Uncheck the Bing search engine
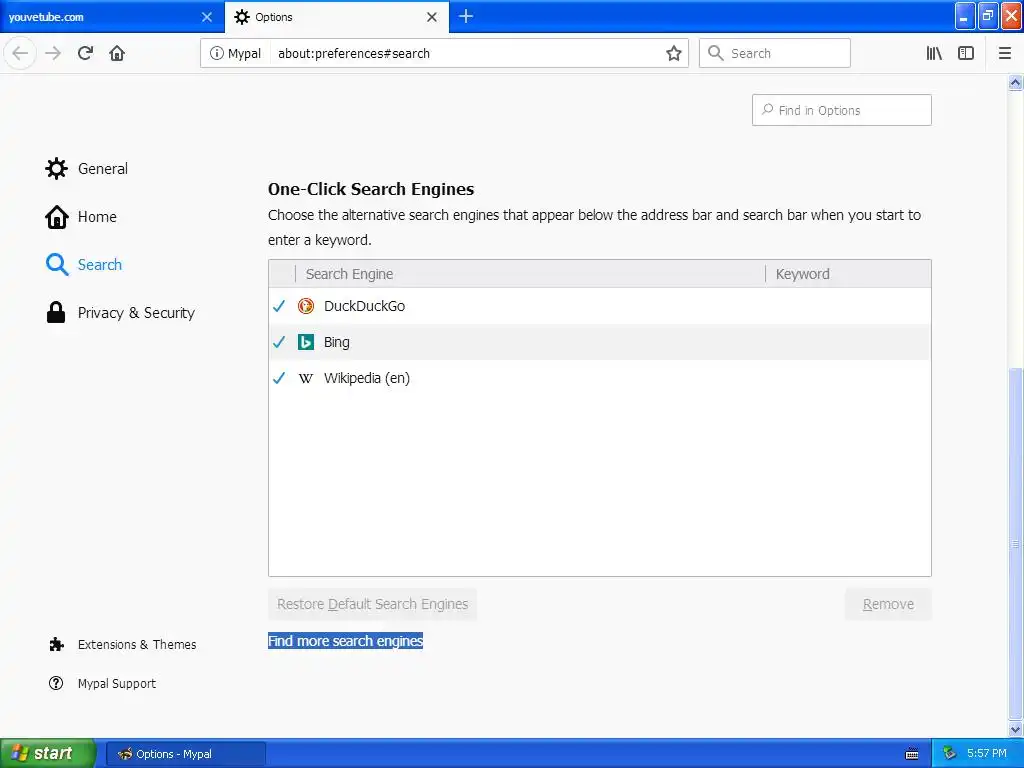Screen dimensions: 1024x768 tap(279, 342)
